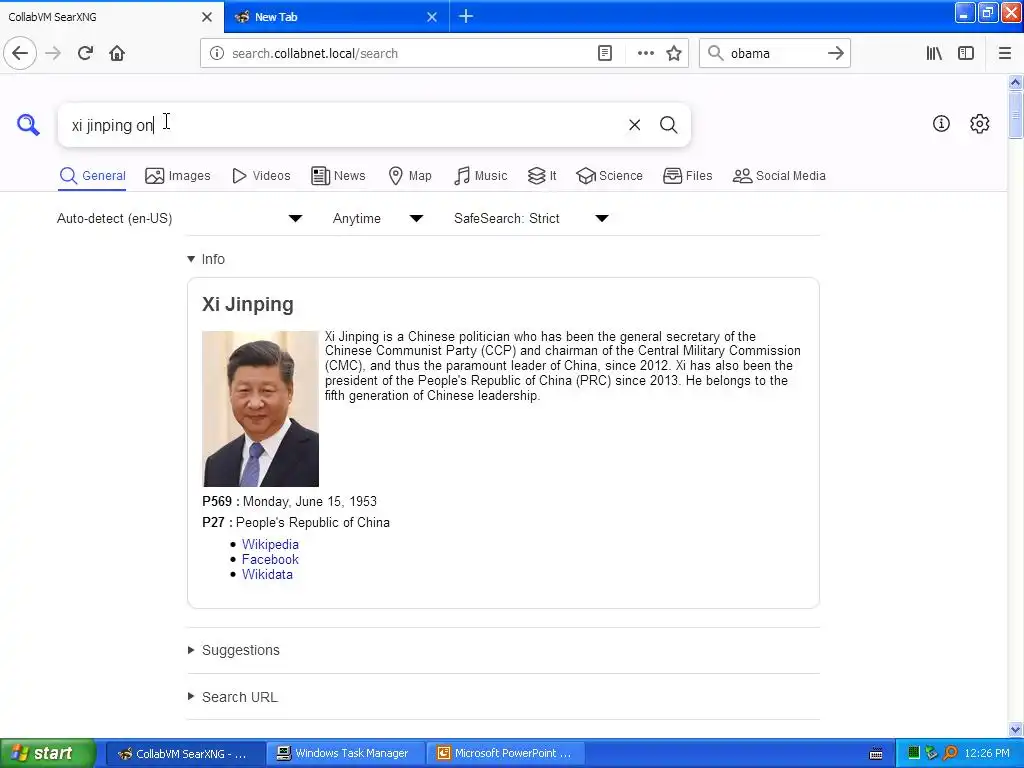Click the magnifier system tray icon
Screen dimensions: 1024x768
pyautogui.click(x=950, y=753)
